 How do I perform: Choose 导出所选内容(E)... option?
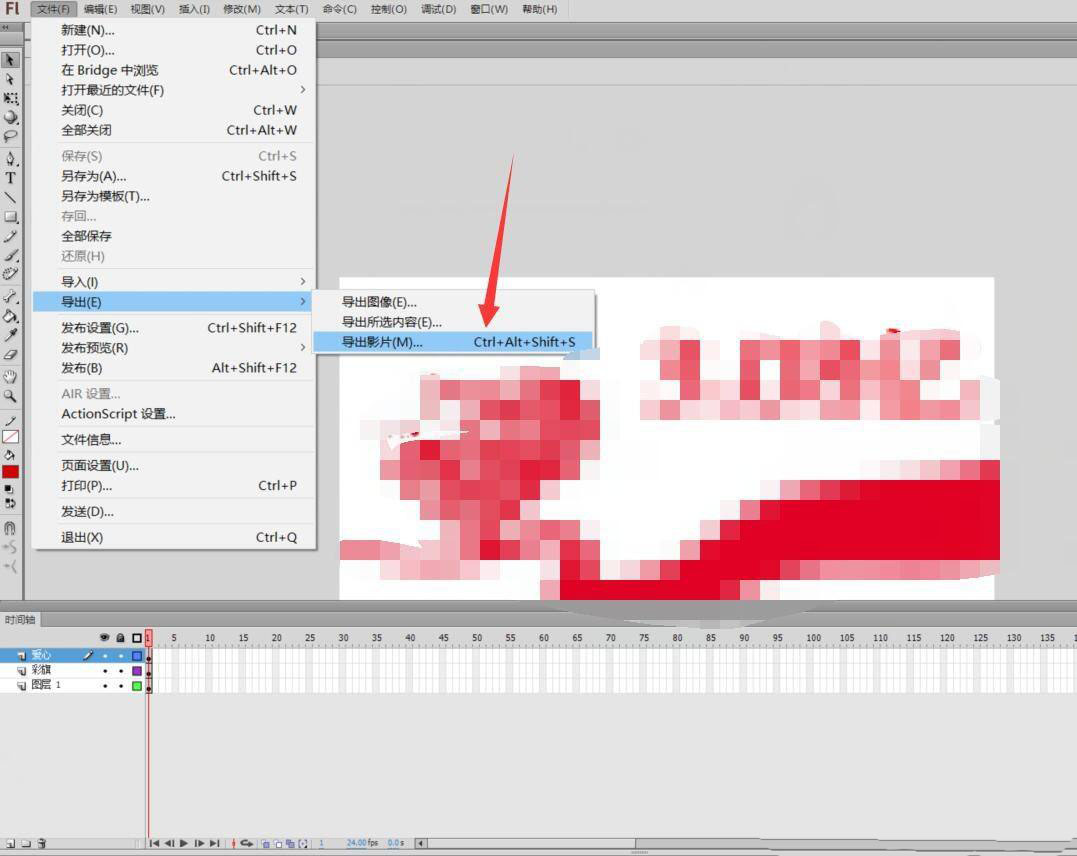pos(453,322)
